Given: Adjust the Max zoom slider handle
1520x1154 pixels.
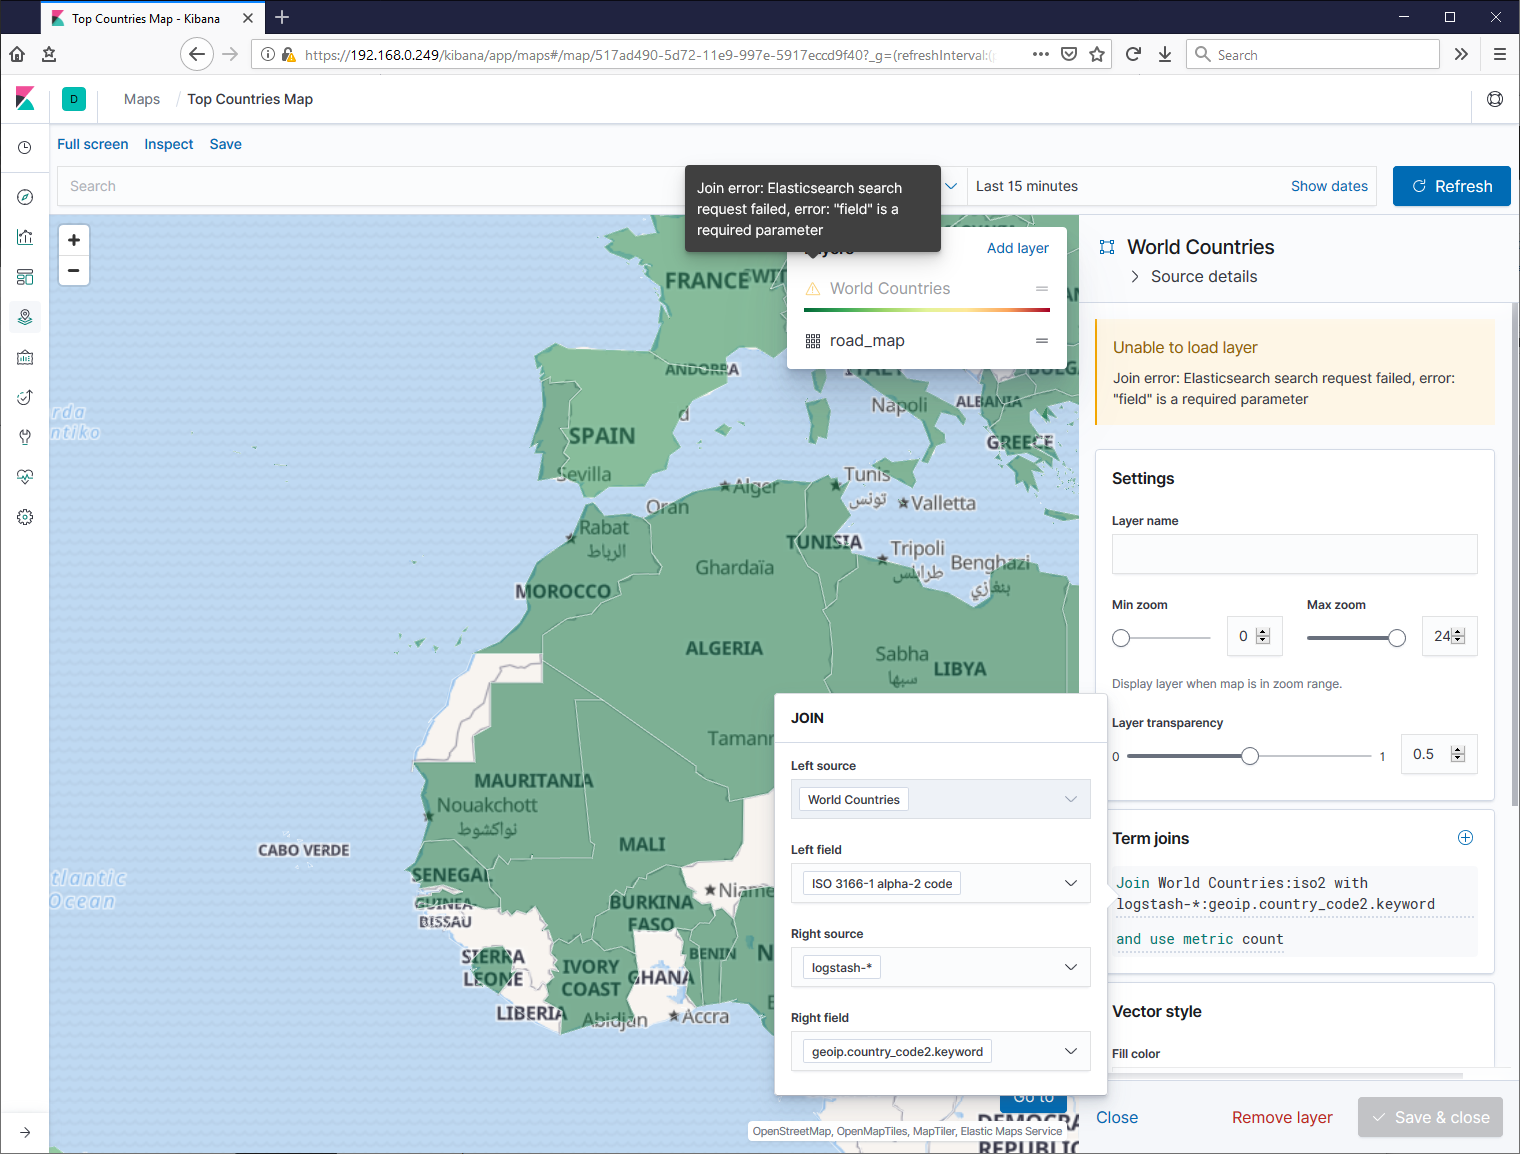Looking at the screenshot, I should pos(1397,638).
